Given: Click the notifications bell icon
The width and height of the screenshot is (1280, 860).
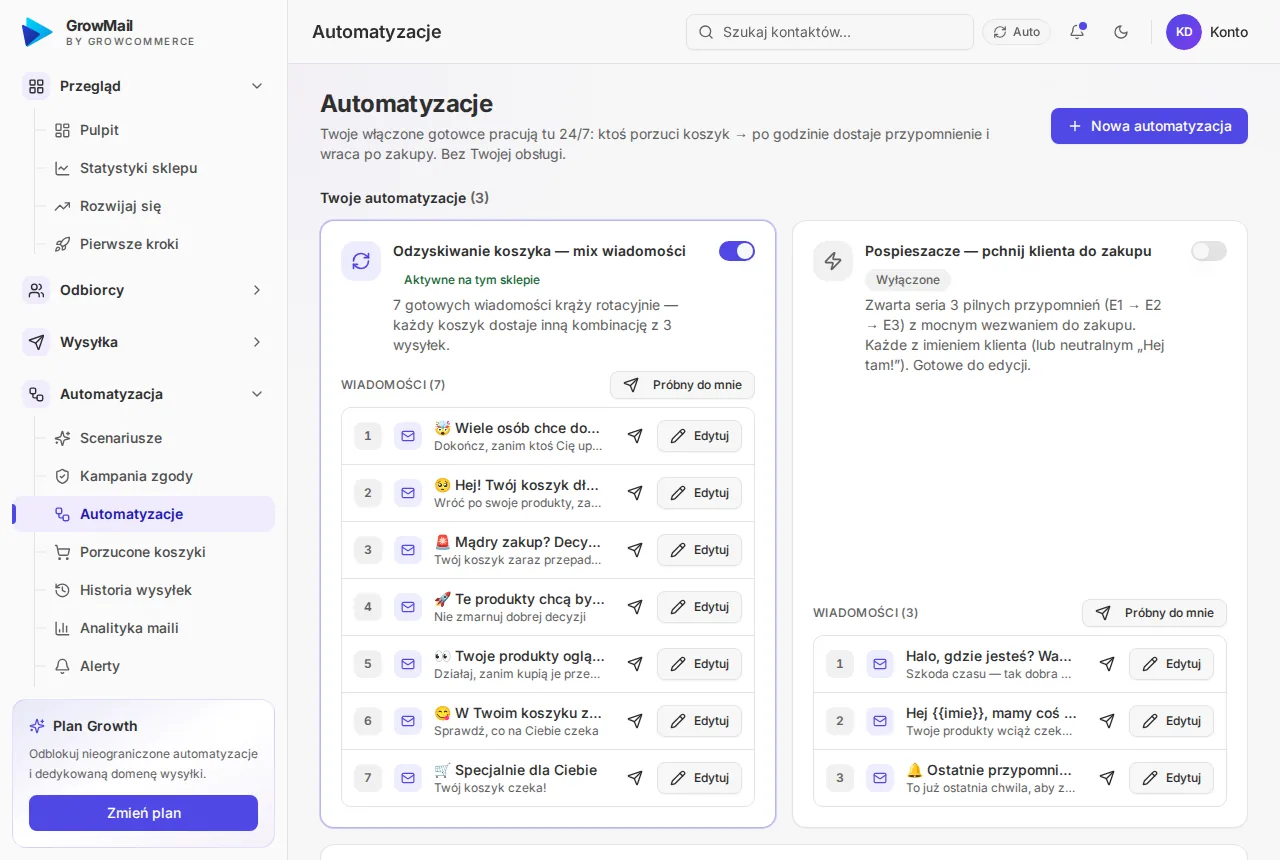Looking at the screenshot, I should click(1077, 32).
